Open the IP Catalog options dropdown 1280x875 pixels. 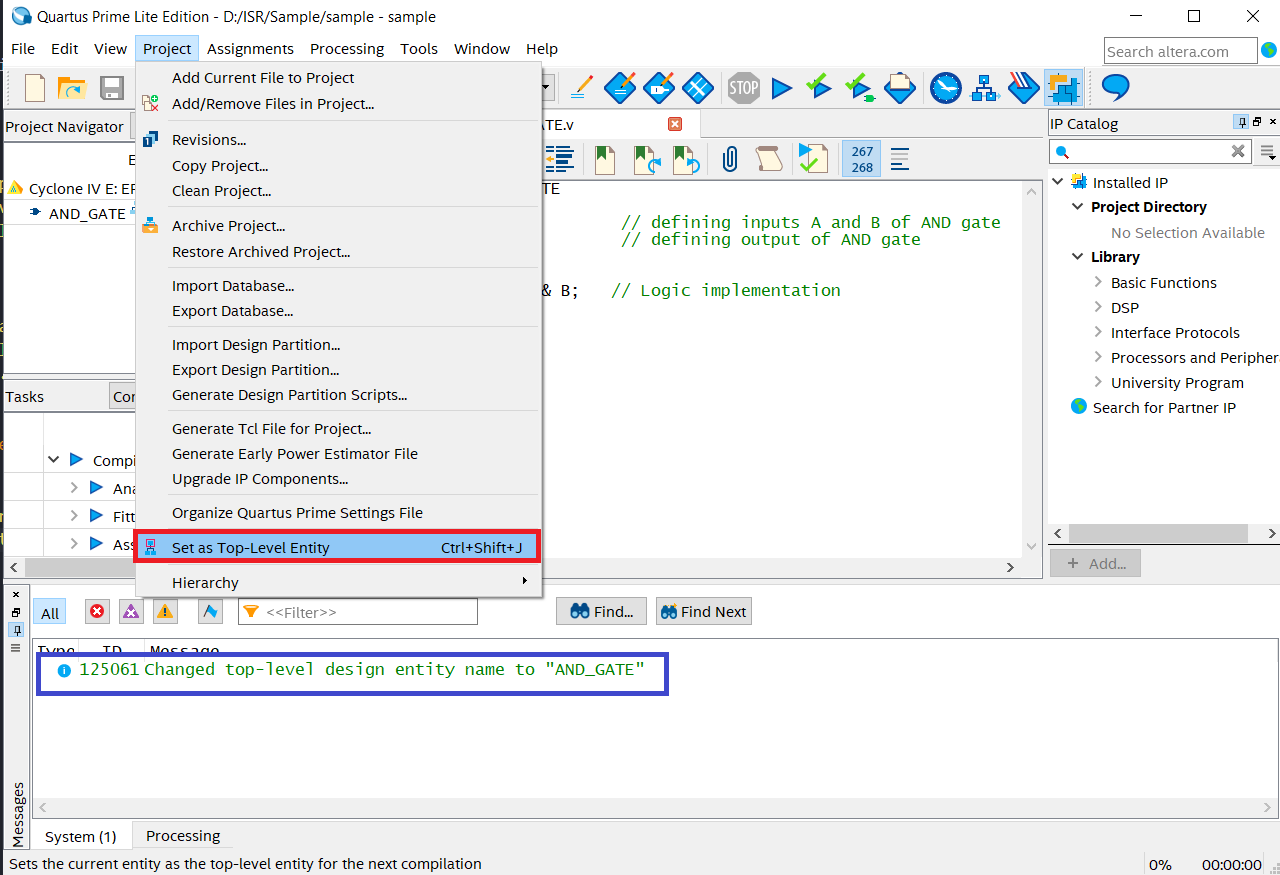coord(1268,152)
